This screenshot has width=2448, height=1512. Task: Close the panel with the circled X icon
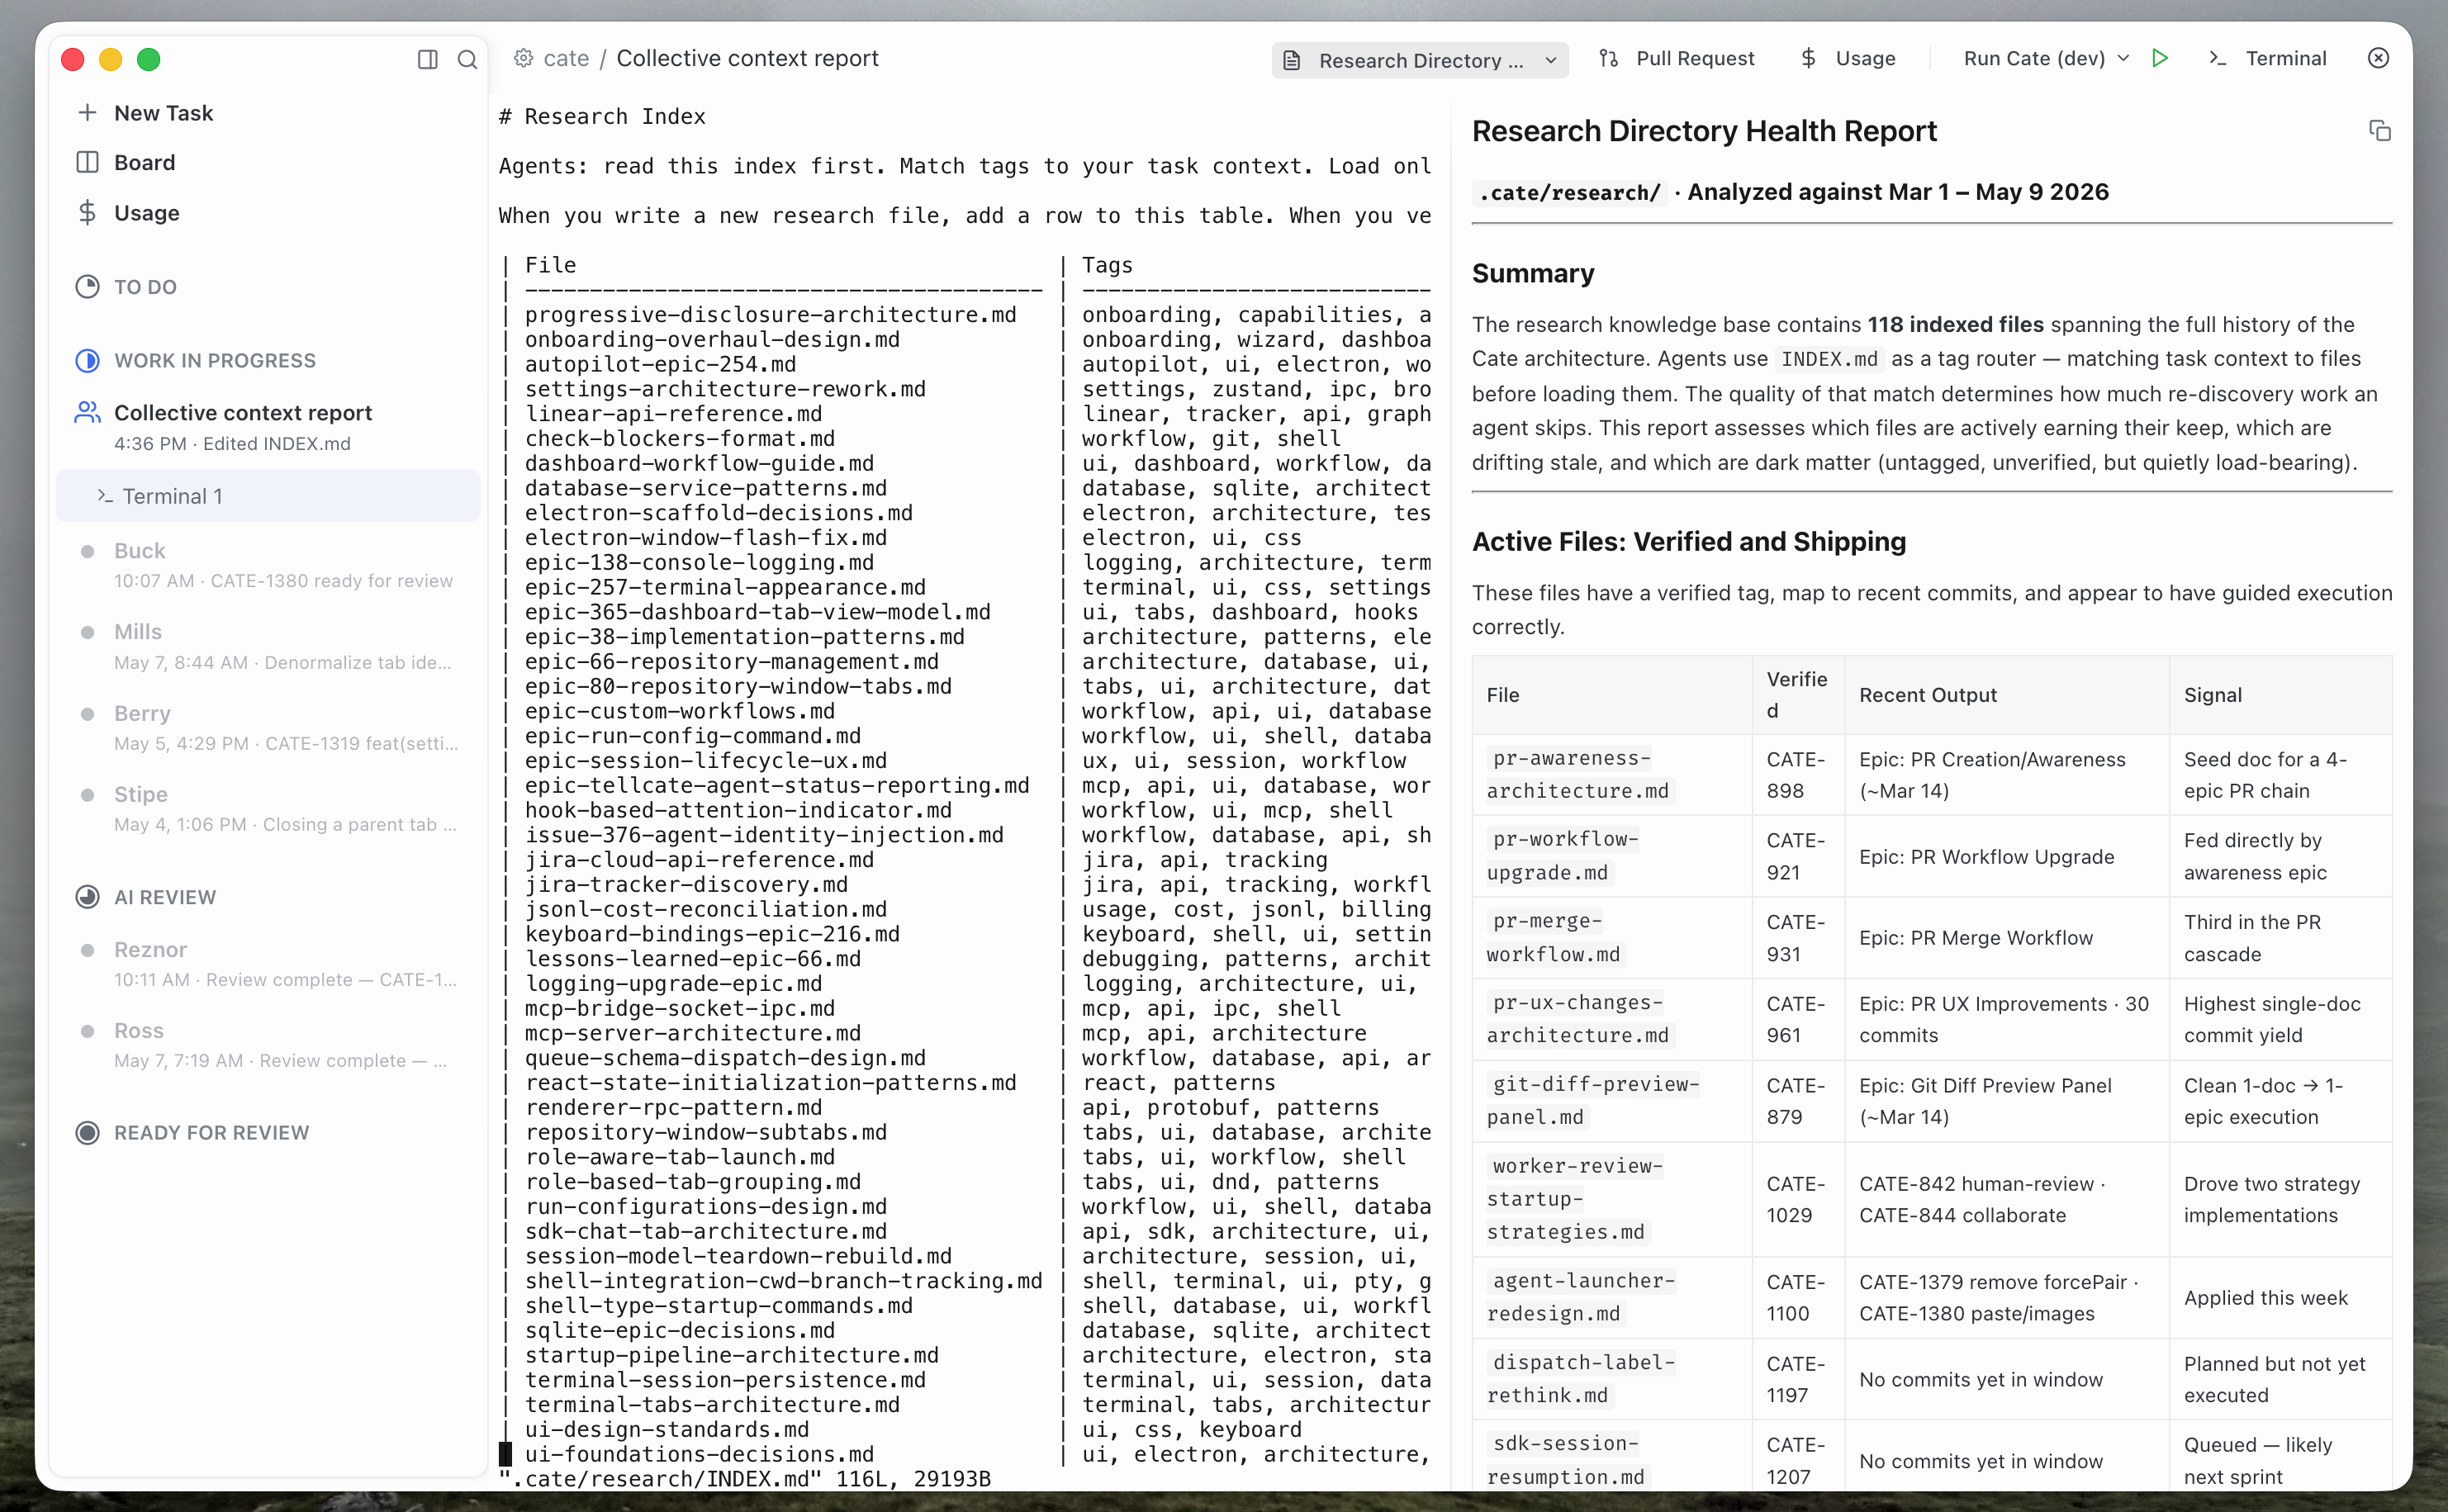pyautogui.click(x=2379, y=58)
